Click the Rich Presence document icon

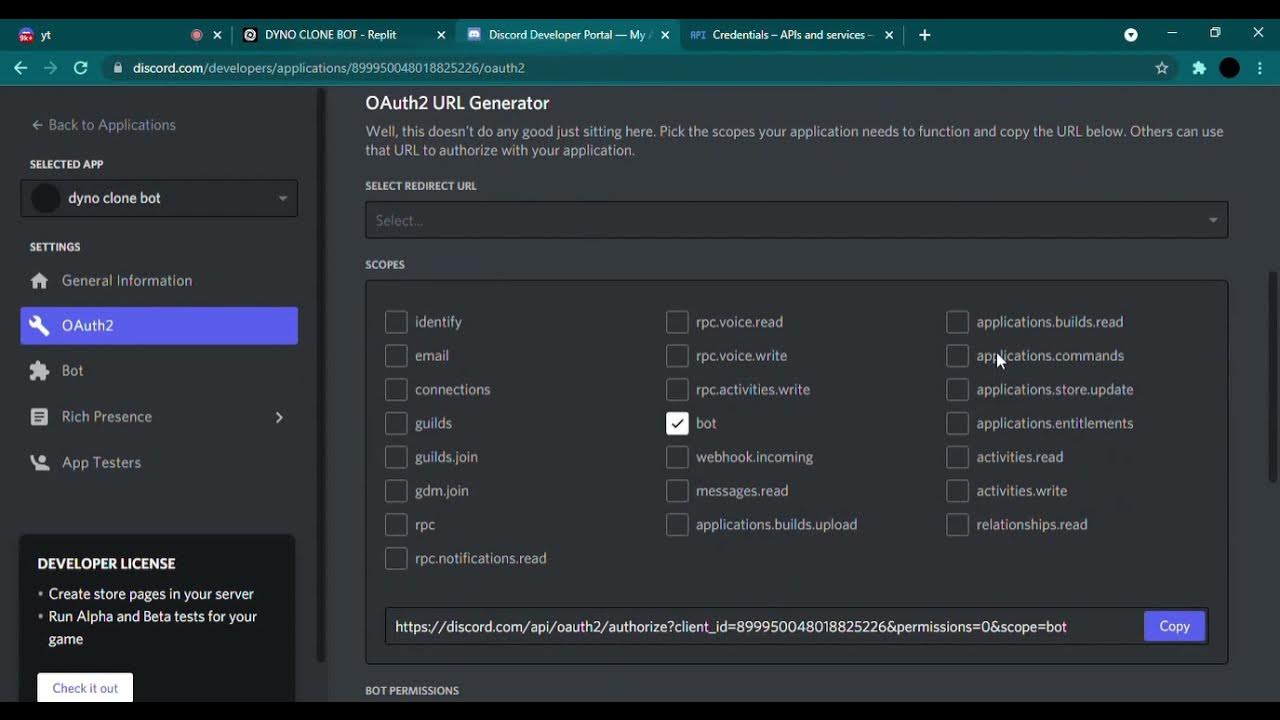click(39, 417)
